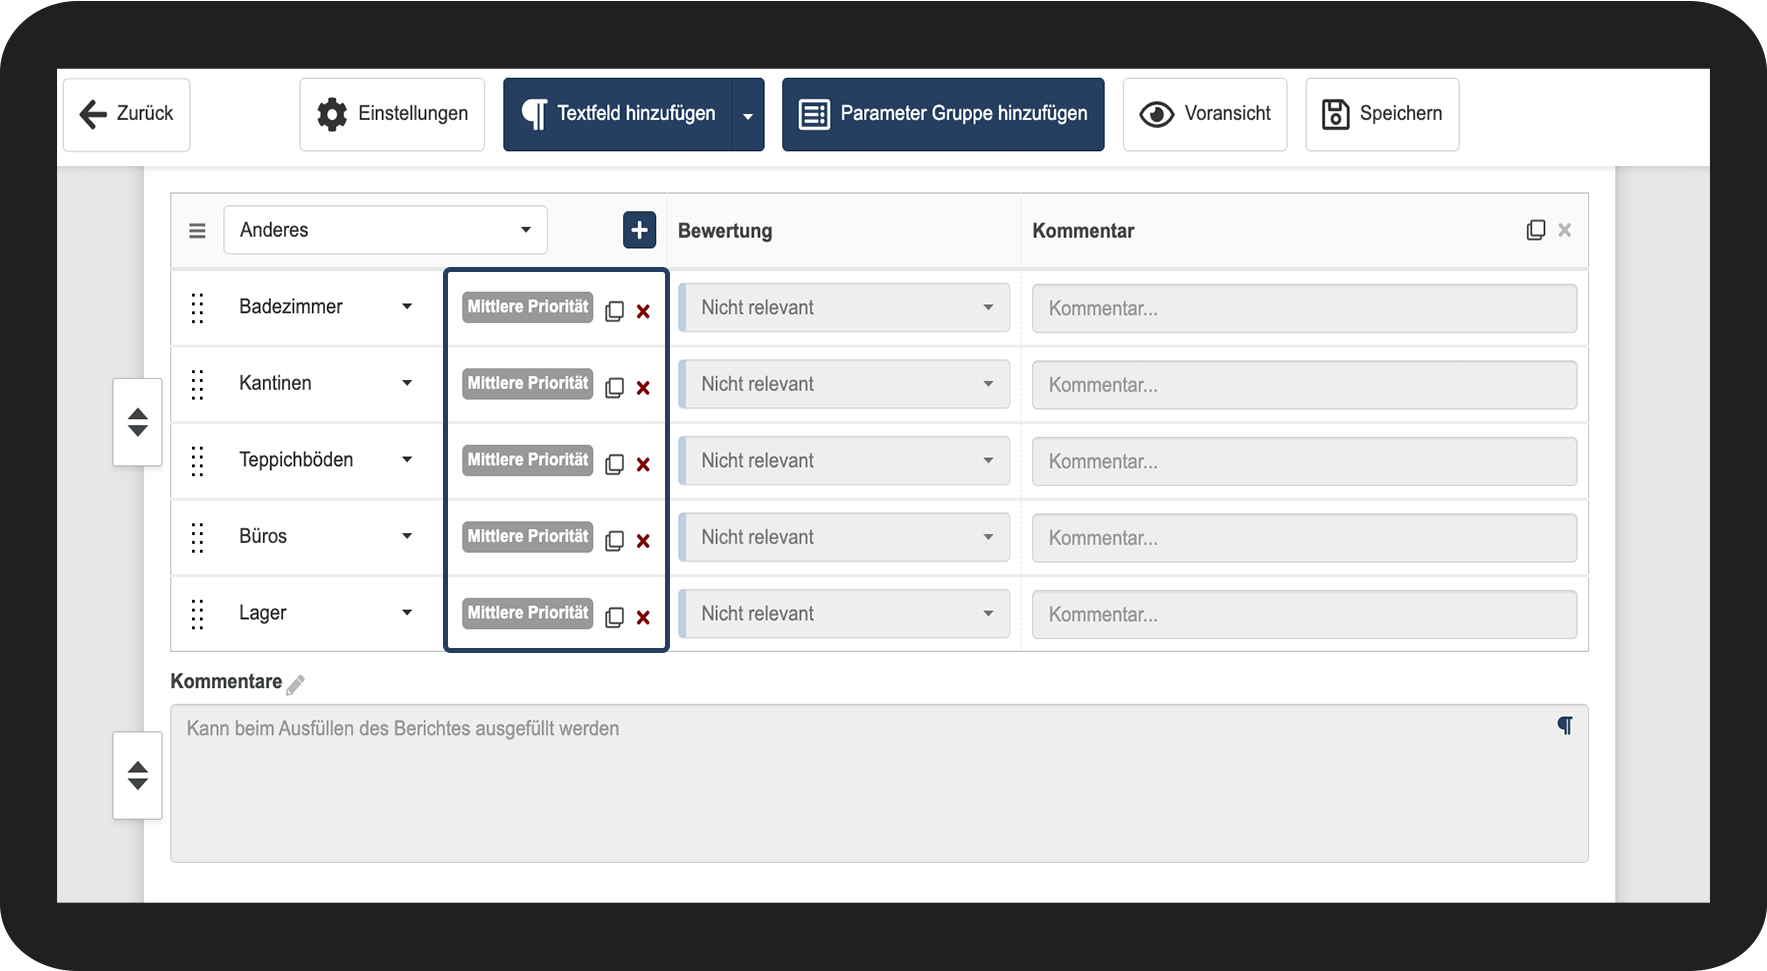Screen dimensions: 1767x971
Task: Click the Teppichböden row drag handle
Action: tap(197, 461)
